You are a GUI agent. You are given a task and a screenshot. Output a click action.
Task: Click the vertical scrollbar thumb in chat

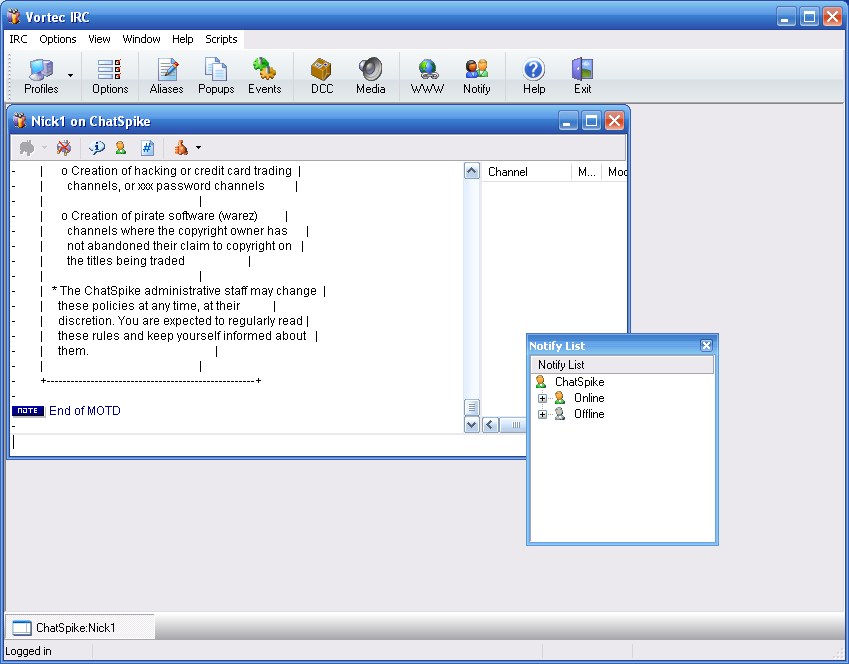472,407
